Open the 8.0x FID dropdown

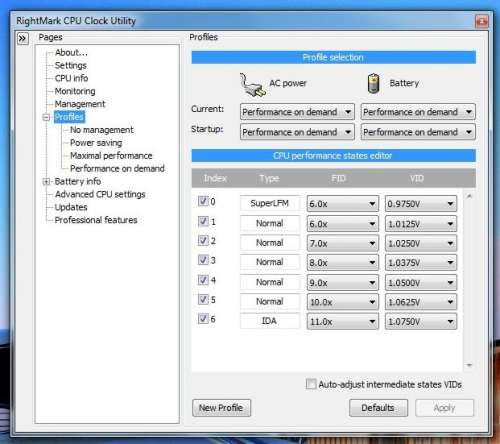point(343,263)
